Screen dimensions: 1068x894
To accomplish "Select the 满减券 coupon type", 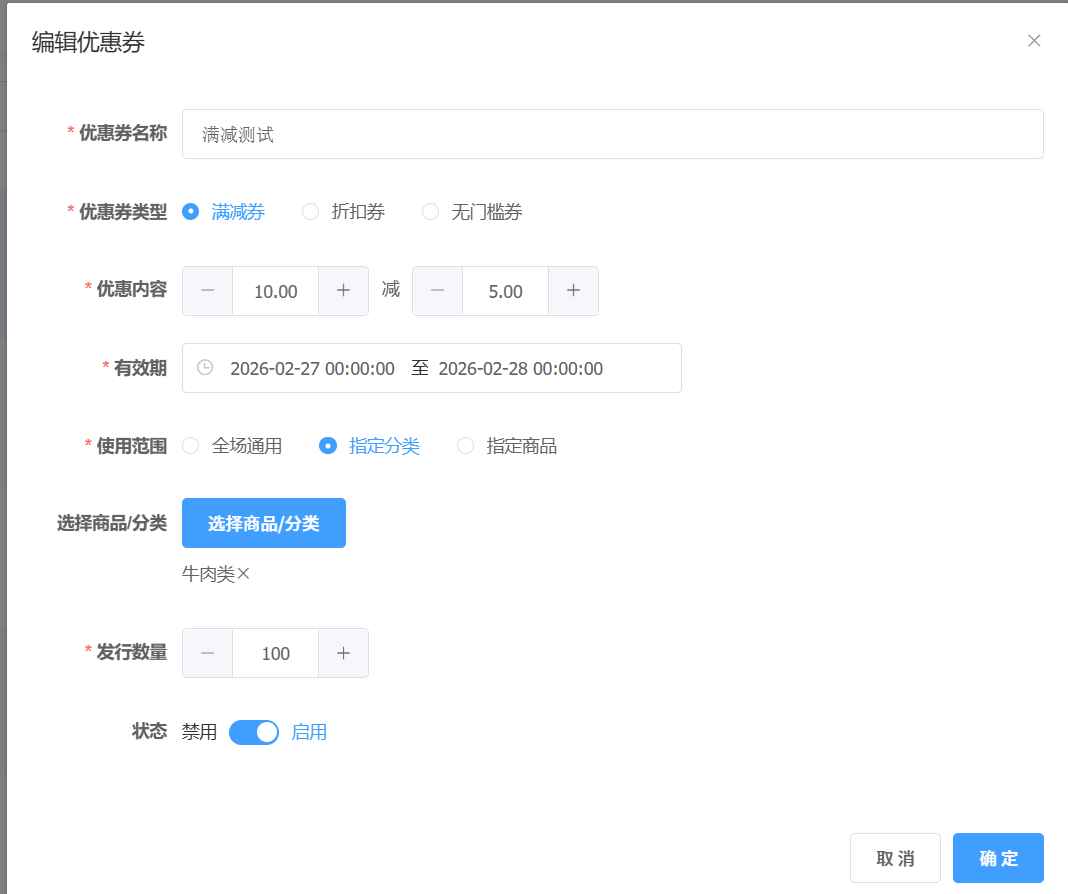I will coord(191,212).
